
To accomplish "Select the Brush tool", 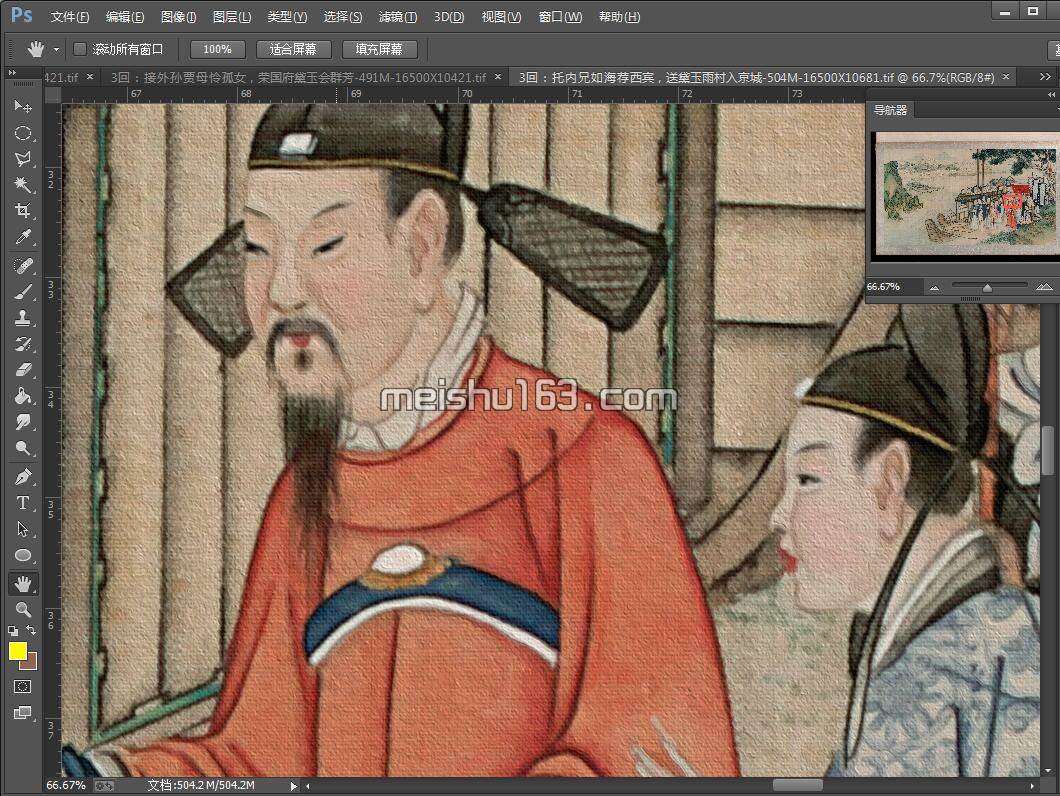I will point(22,292).
